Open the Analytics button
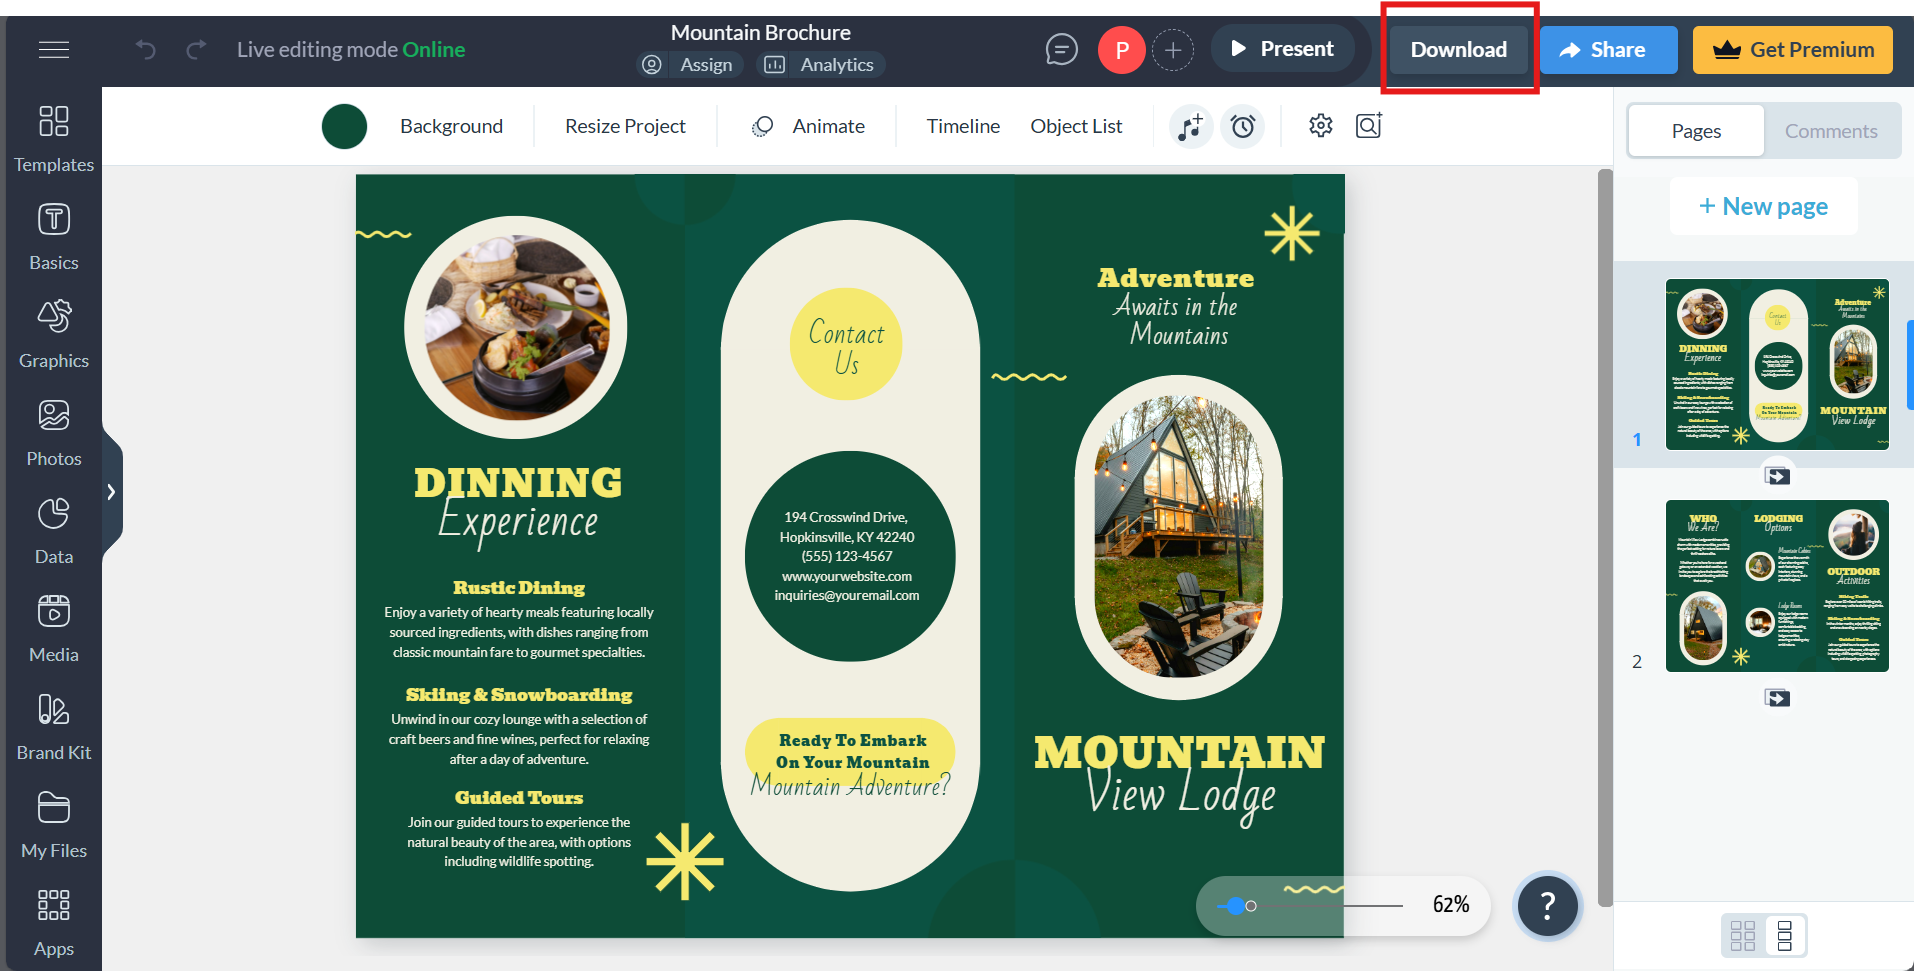Screen dimensions: 1914x971 point(821,65)
